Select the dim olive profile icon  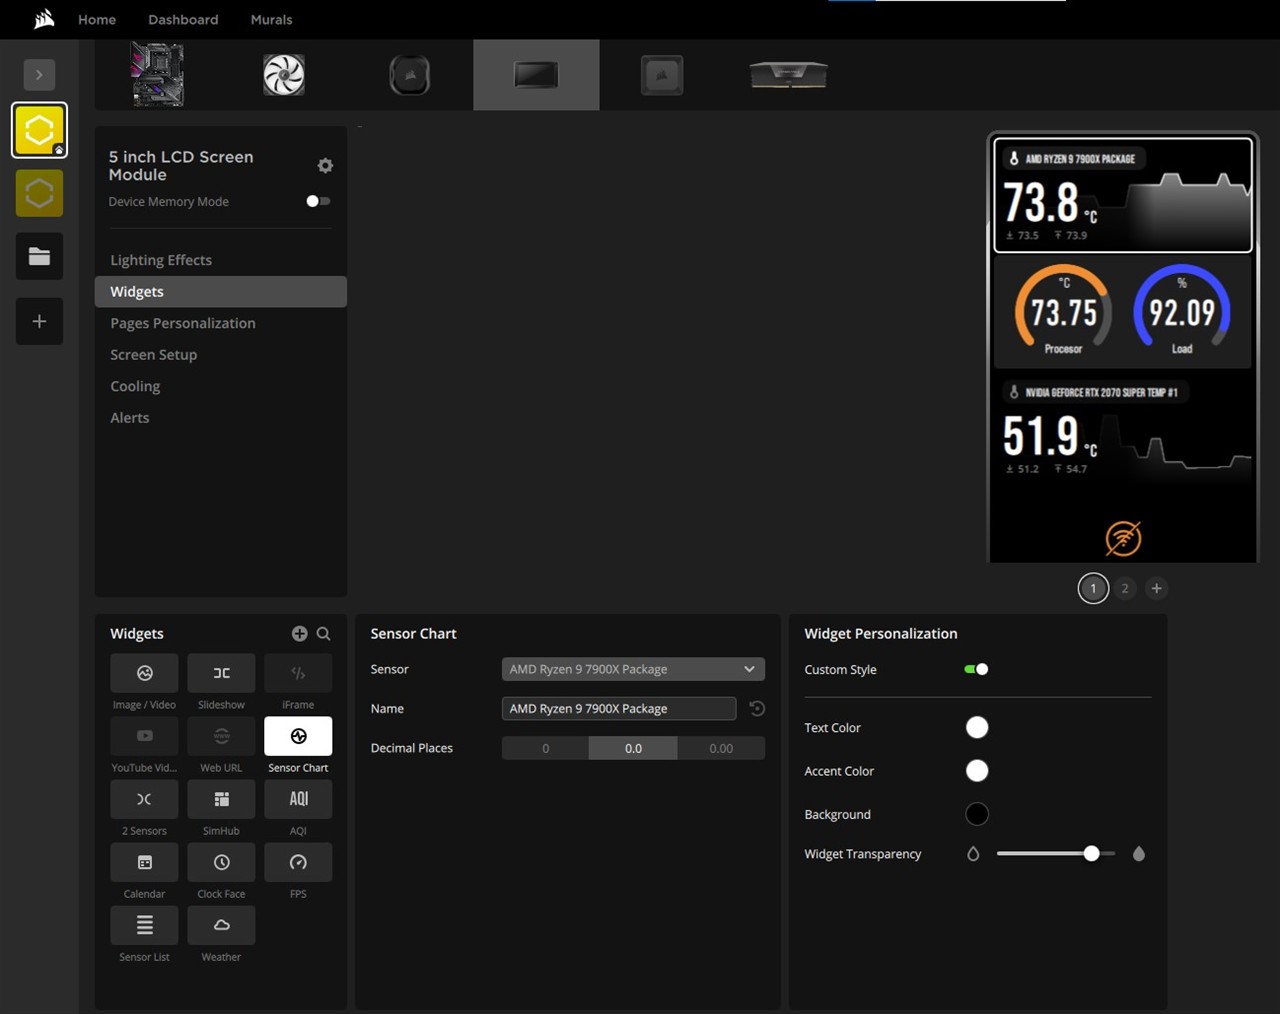(x=39, y=193)
